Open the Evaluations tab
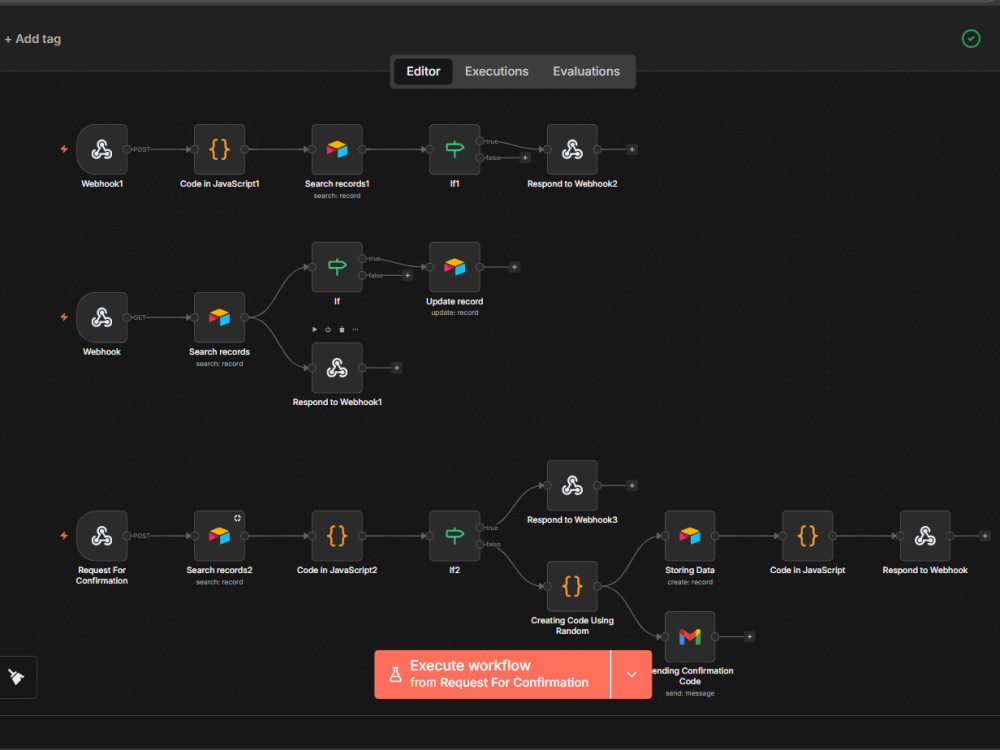Screen dimensions: 1000x750 (x=586, y=71)
